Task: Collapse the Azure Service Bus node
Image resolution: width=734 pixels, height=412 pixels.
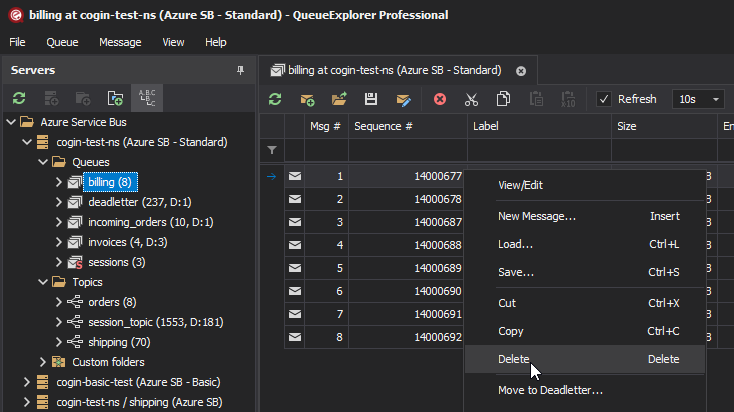Action: pyautogui.click(x=11, y=122)
